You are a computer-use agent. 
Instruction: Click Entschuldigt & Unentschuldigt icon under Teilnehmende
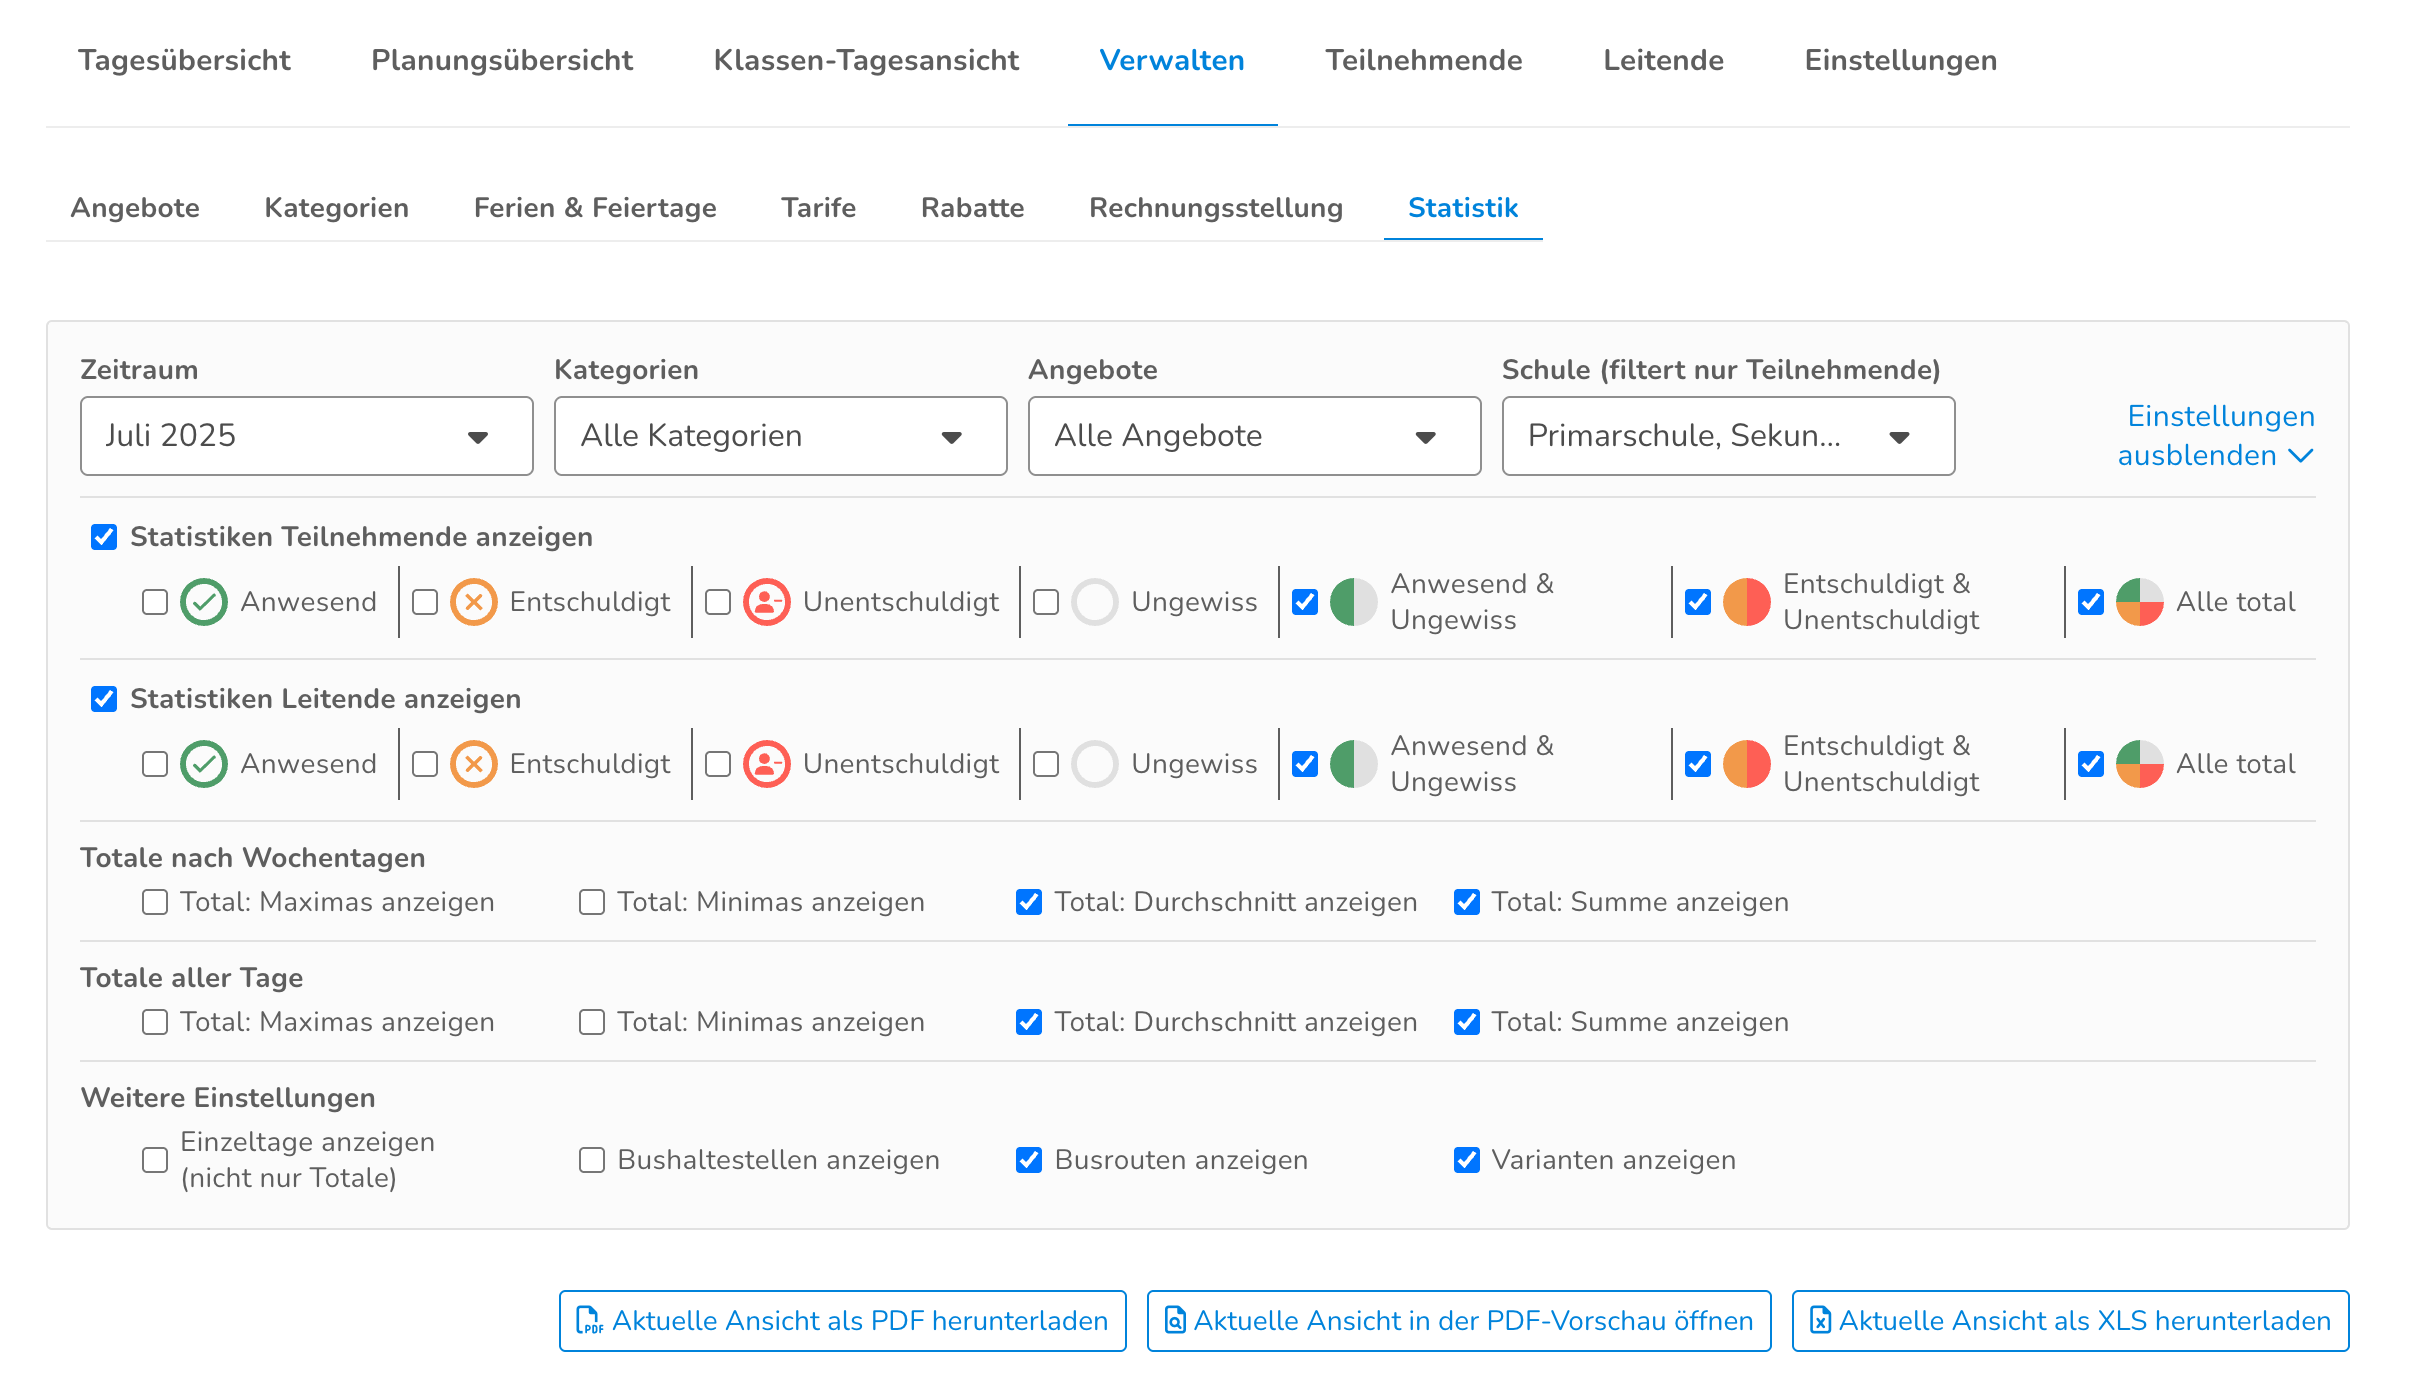click(x=1747, y=602)
